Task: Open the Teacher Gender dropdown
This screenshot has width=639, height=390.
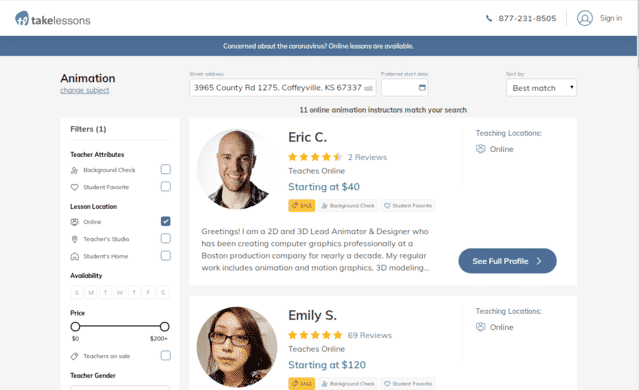Action: [x=120, y=387]
